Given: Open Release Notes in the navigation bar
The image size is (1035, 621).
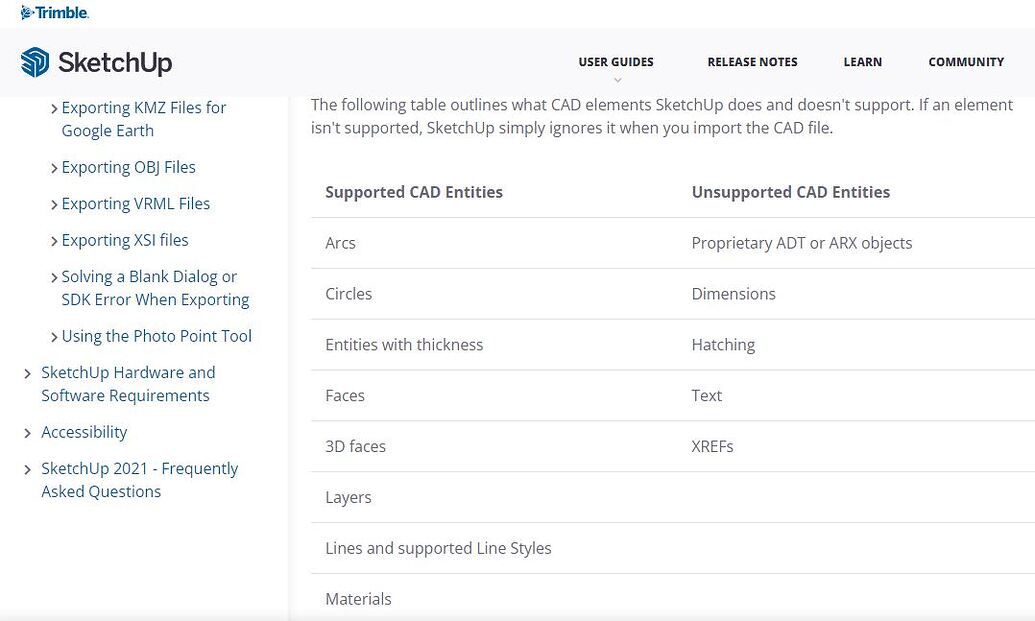Looking at the screenshot, I should pos(752,62).
